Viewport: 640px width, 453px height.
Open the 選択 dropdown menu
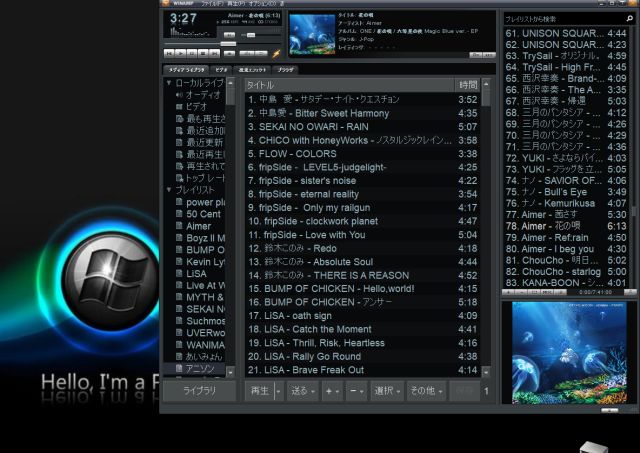[387, 391]
